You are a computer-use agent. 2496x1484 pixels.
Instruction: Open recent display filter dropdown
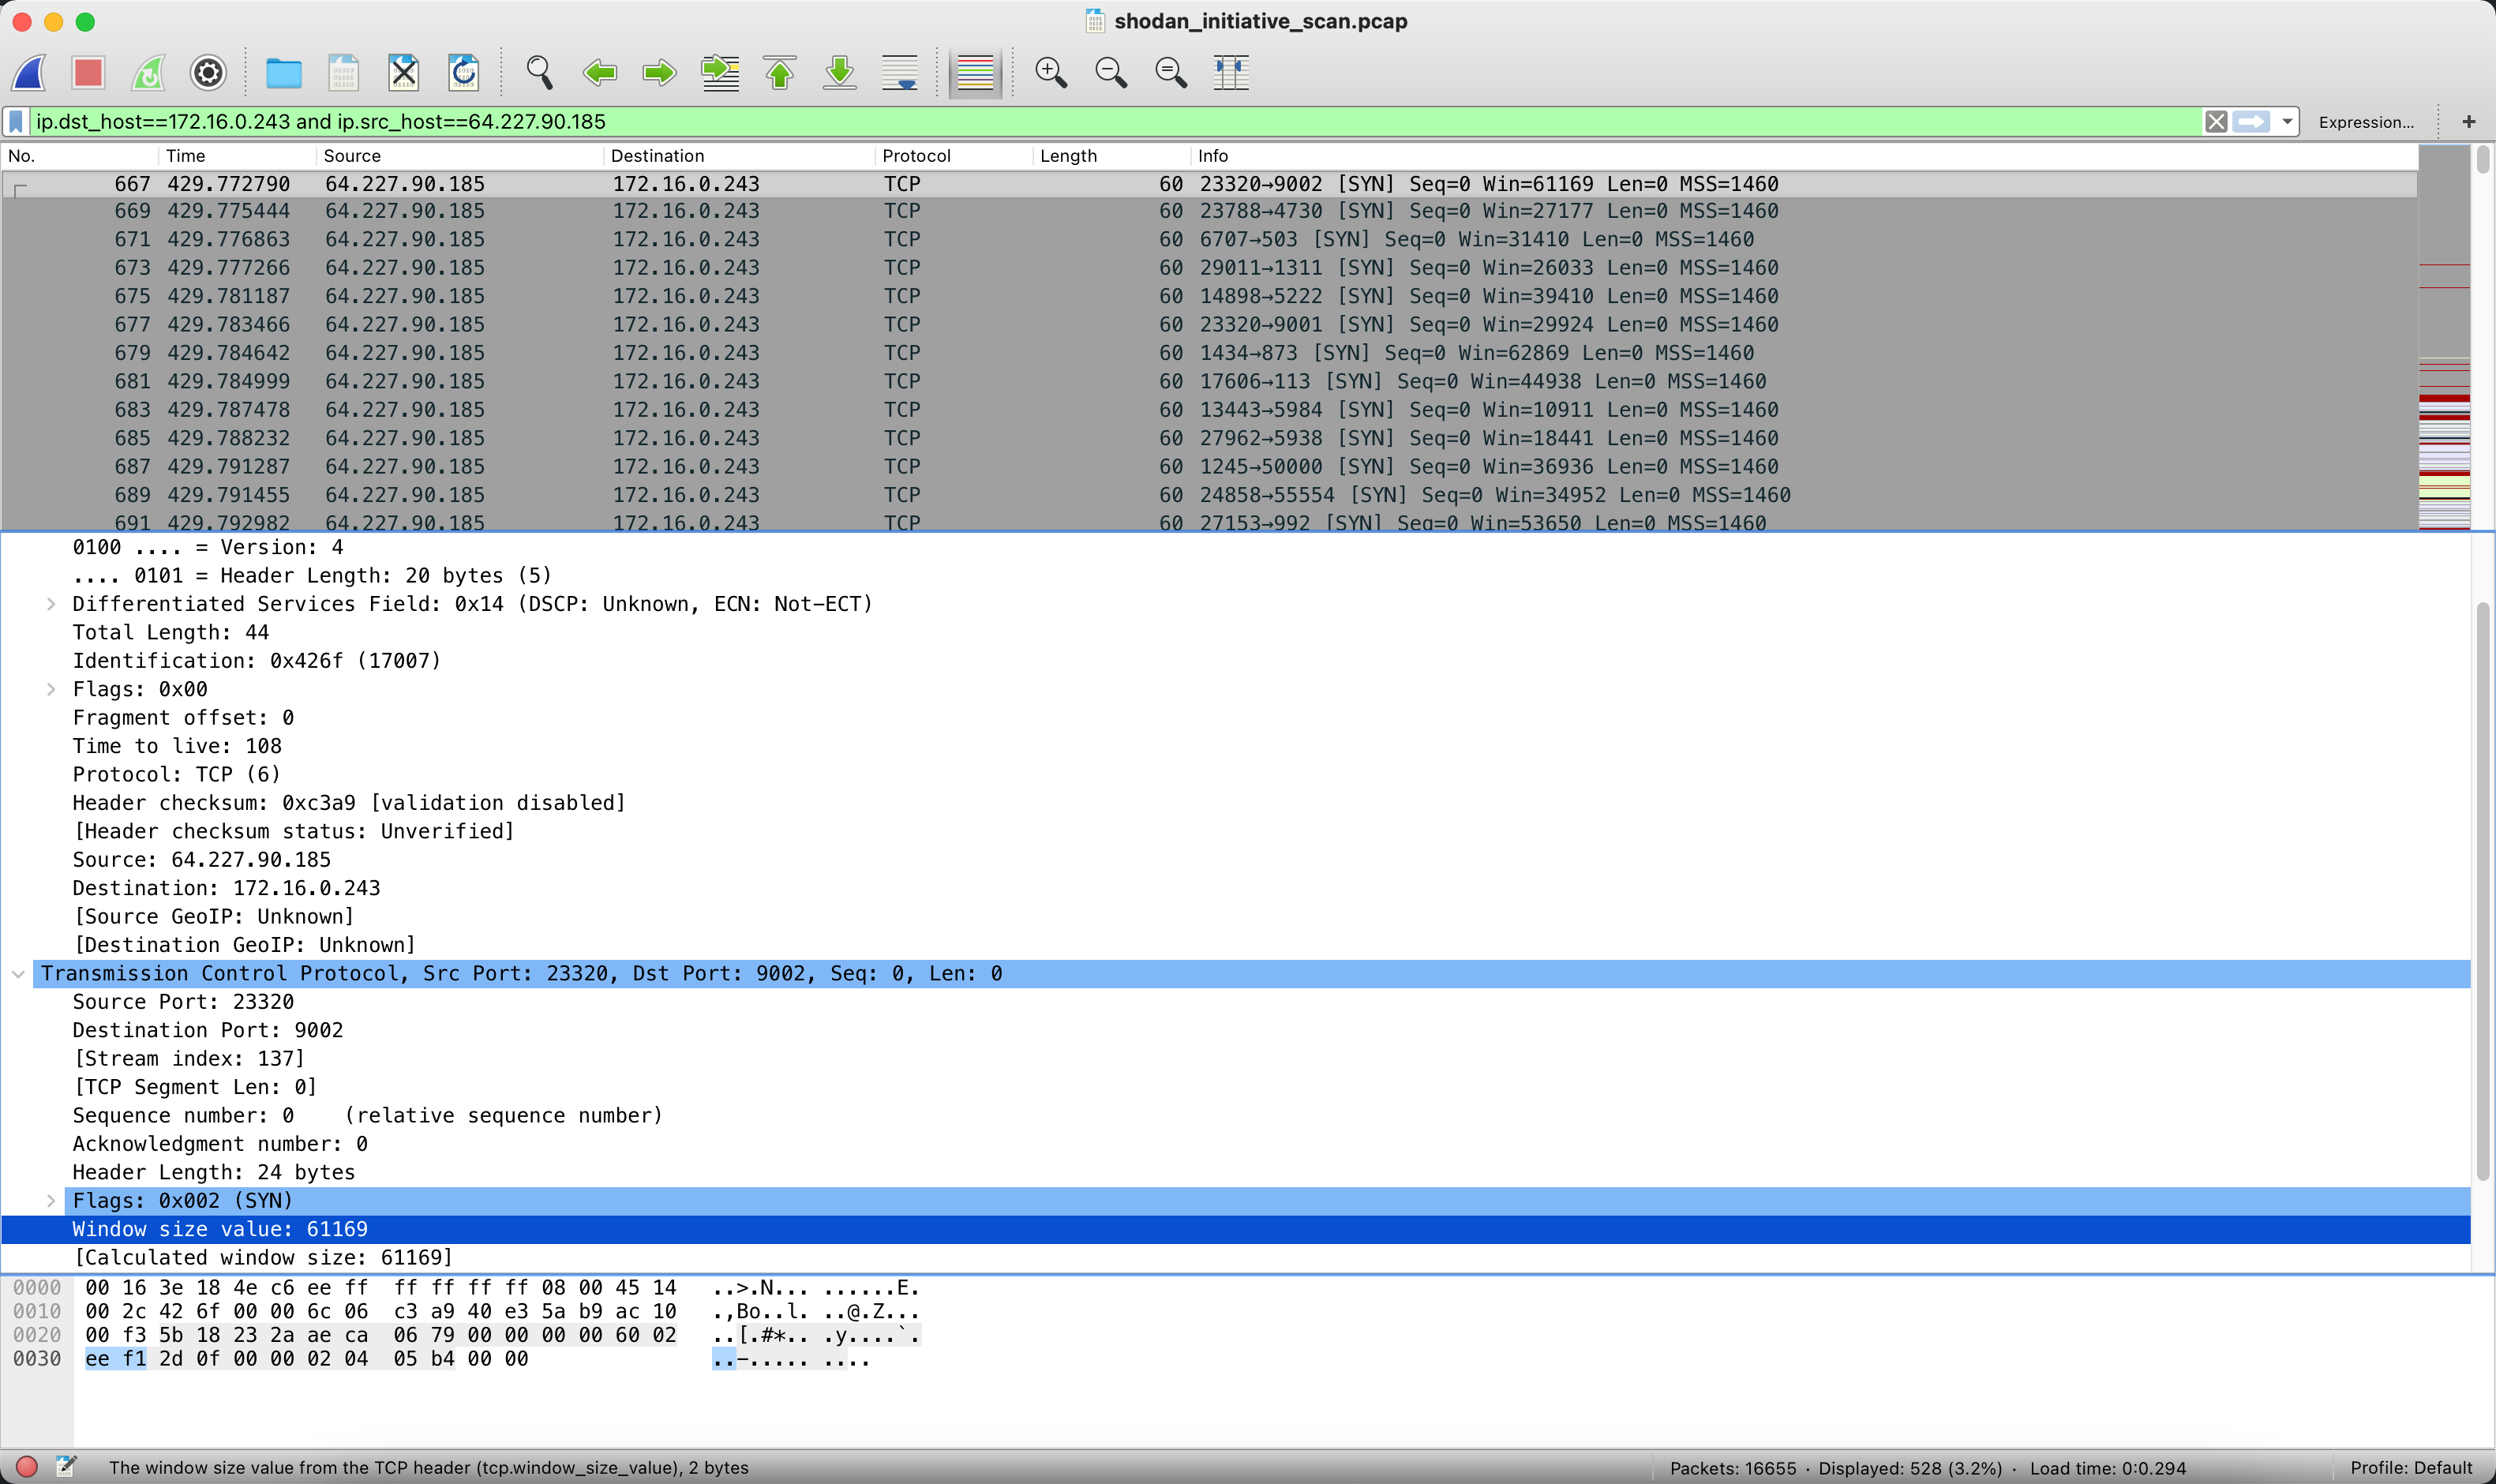2287,122
